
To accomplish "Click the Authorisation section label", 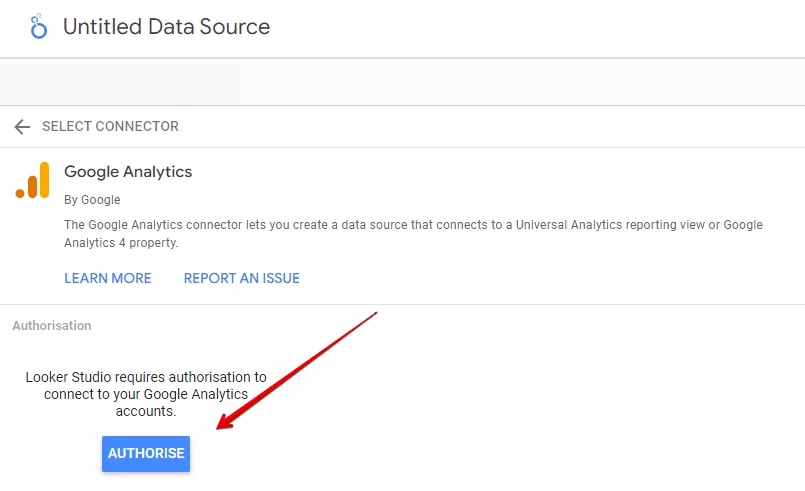I will (52, 326).
